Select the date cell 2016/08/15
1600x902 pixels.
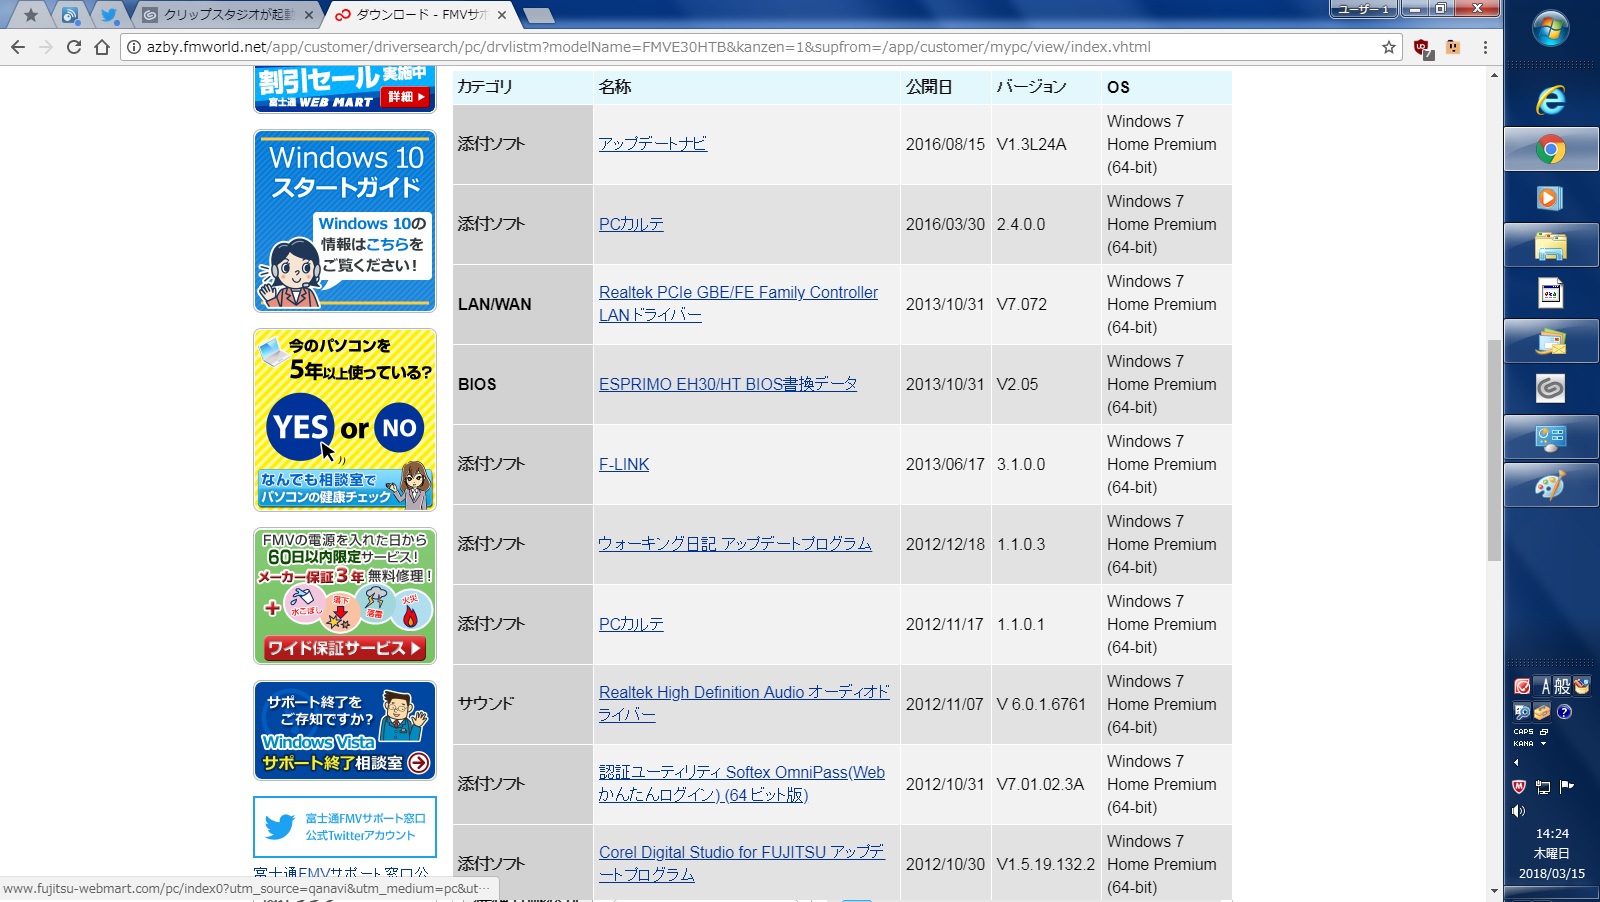coord(945,144)
